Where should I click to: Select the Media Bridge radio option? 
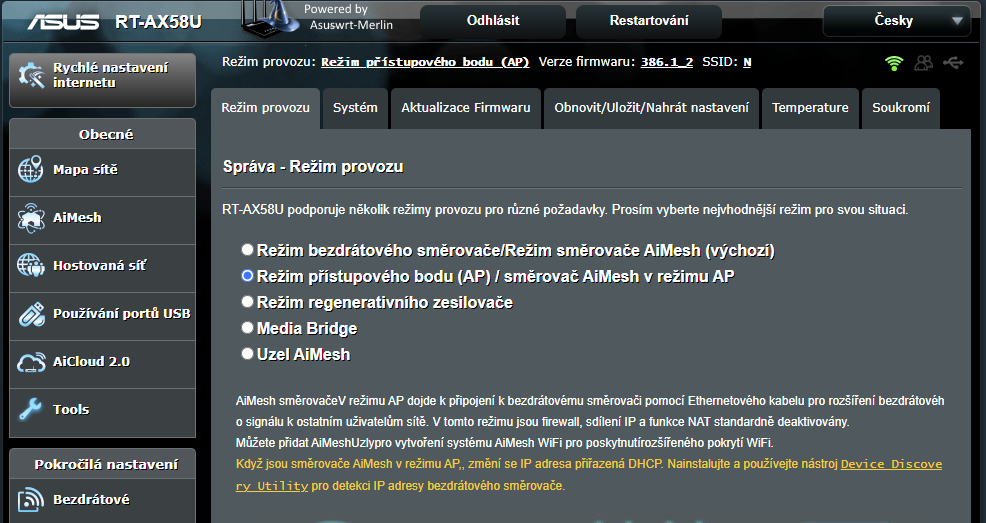click(248, 328)
